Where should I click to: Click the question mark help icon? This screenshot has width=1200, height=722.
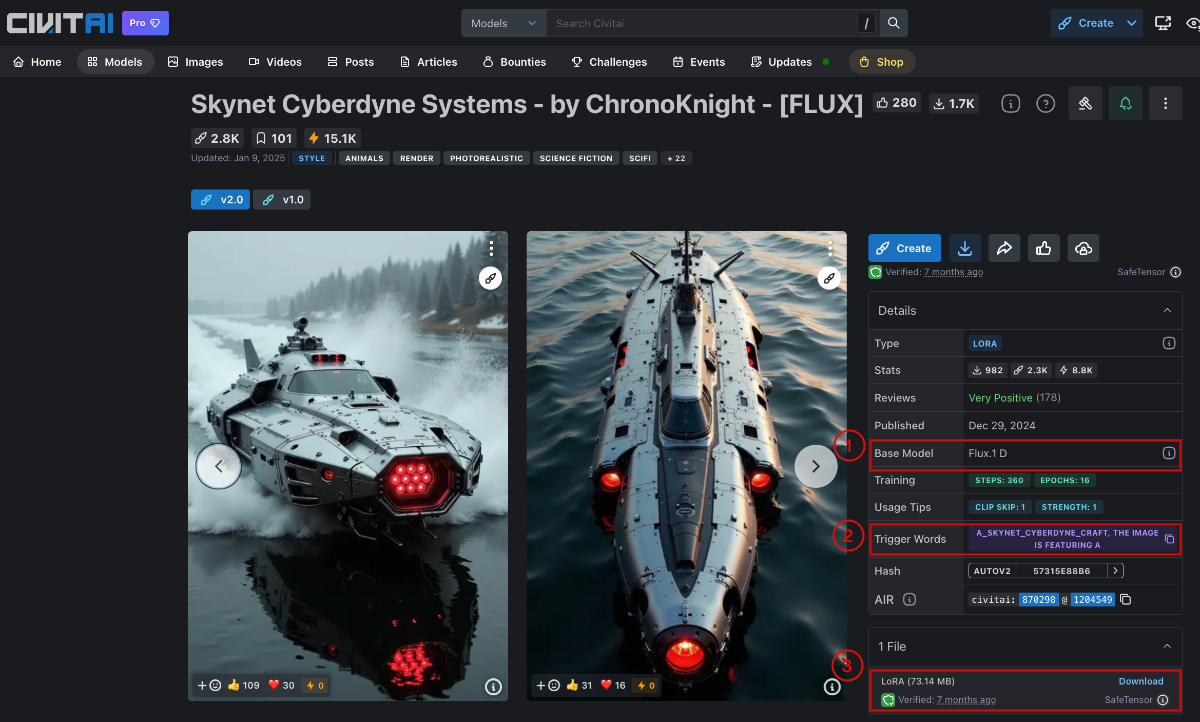[1045, 103]
